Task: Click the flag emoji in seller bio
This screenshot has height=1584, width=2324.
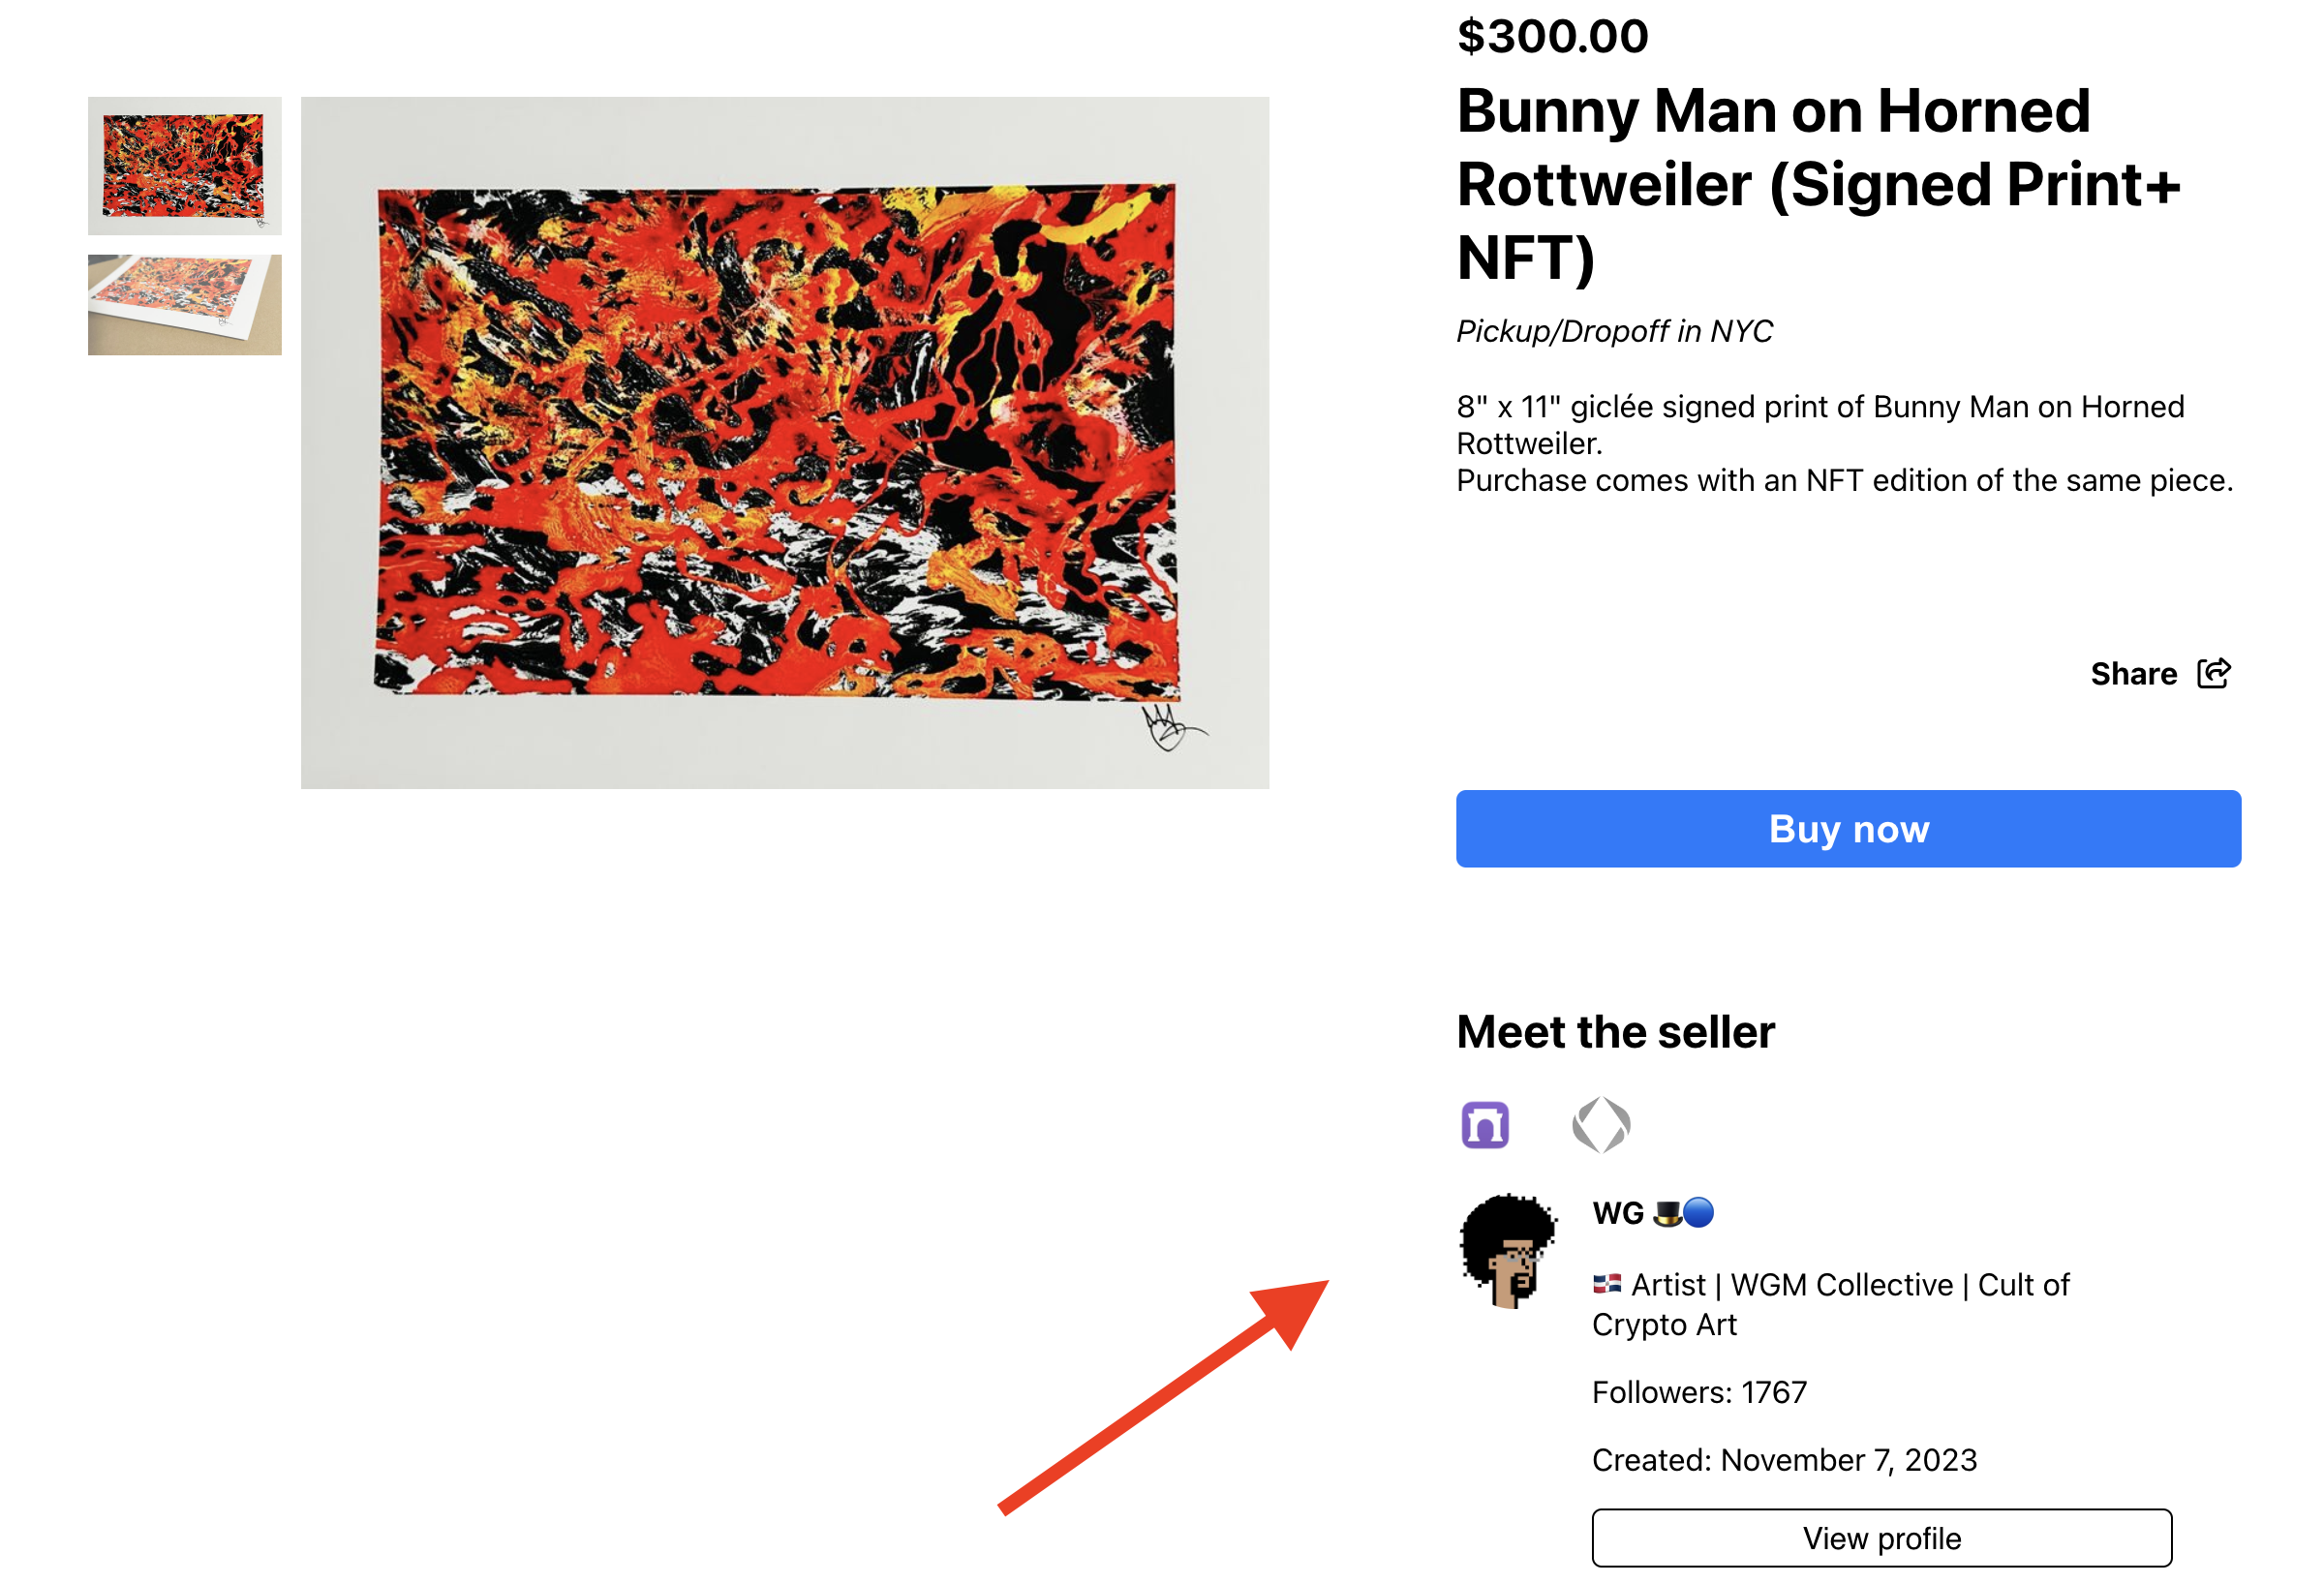Action: tap(1606, 1283)
